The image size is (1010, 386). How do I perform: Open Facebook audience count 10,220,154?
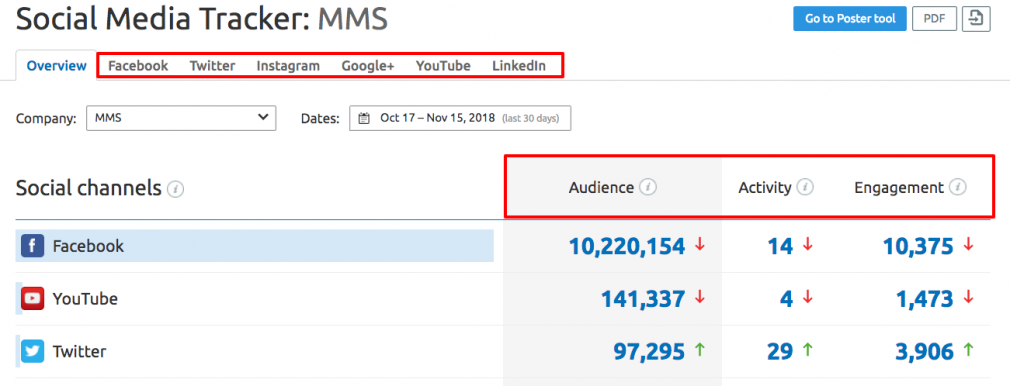(626, 246)
